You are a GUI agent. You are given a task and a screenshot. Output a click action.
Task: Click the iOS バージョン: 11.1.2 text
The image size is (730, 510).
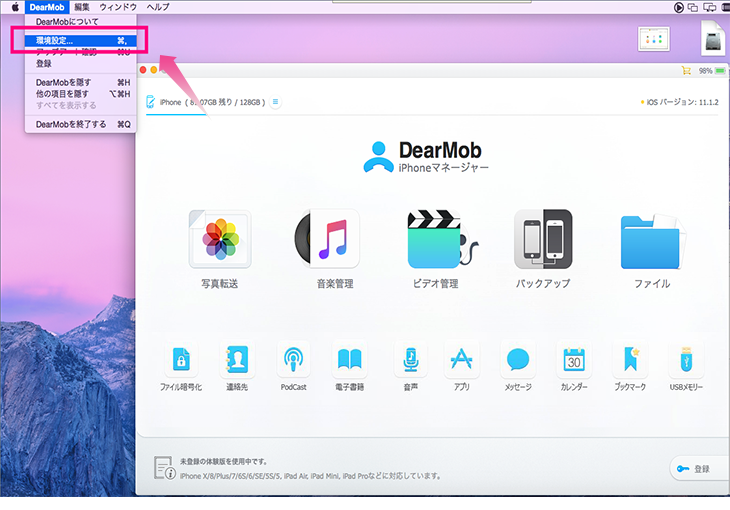pyautogui.click(x=680, y=102)
